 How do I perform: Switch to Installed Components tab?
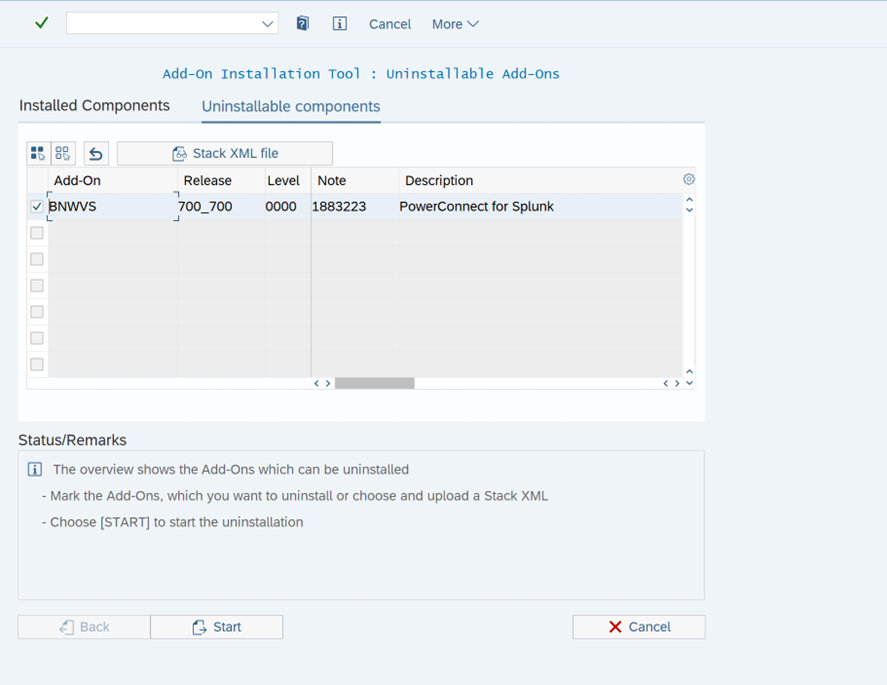pyautogui.click(x=94, y=106)
